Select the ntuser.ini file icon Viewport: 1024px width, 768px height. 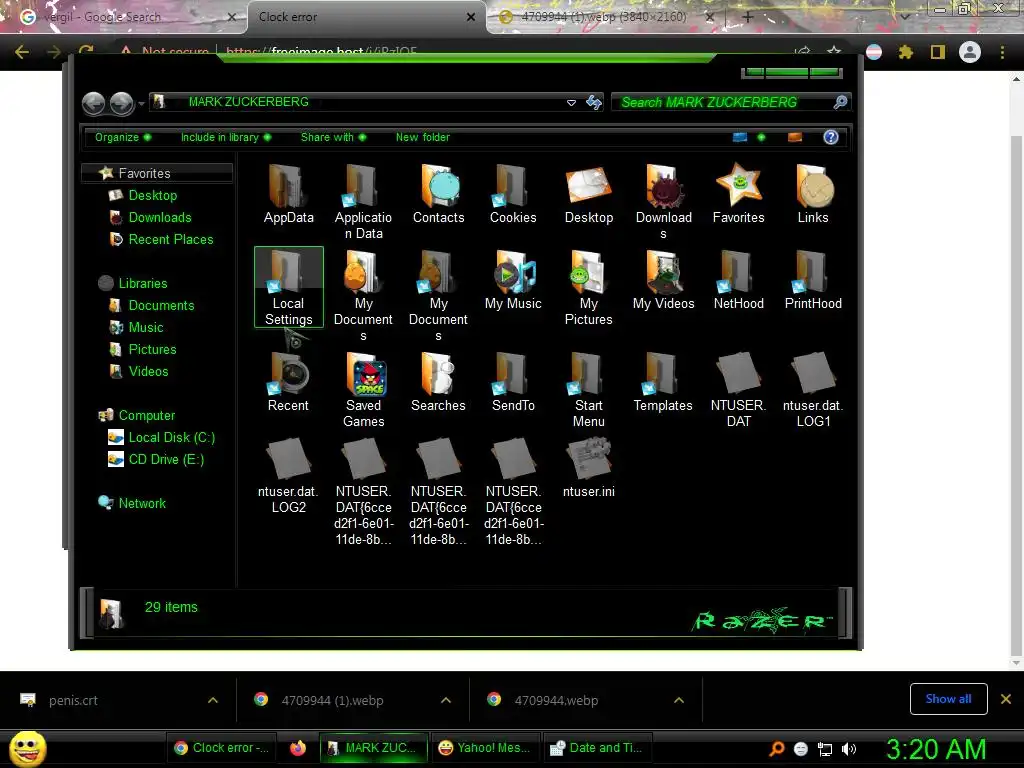588,459
